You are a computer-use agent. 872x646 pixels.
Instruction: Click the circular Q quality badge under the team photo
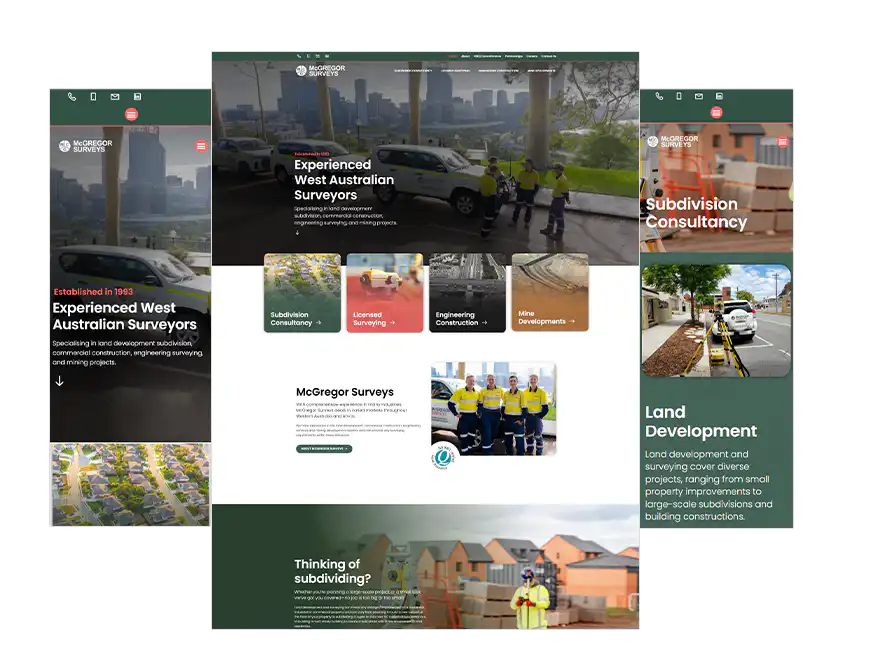444,457
